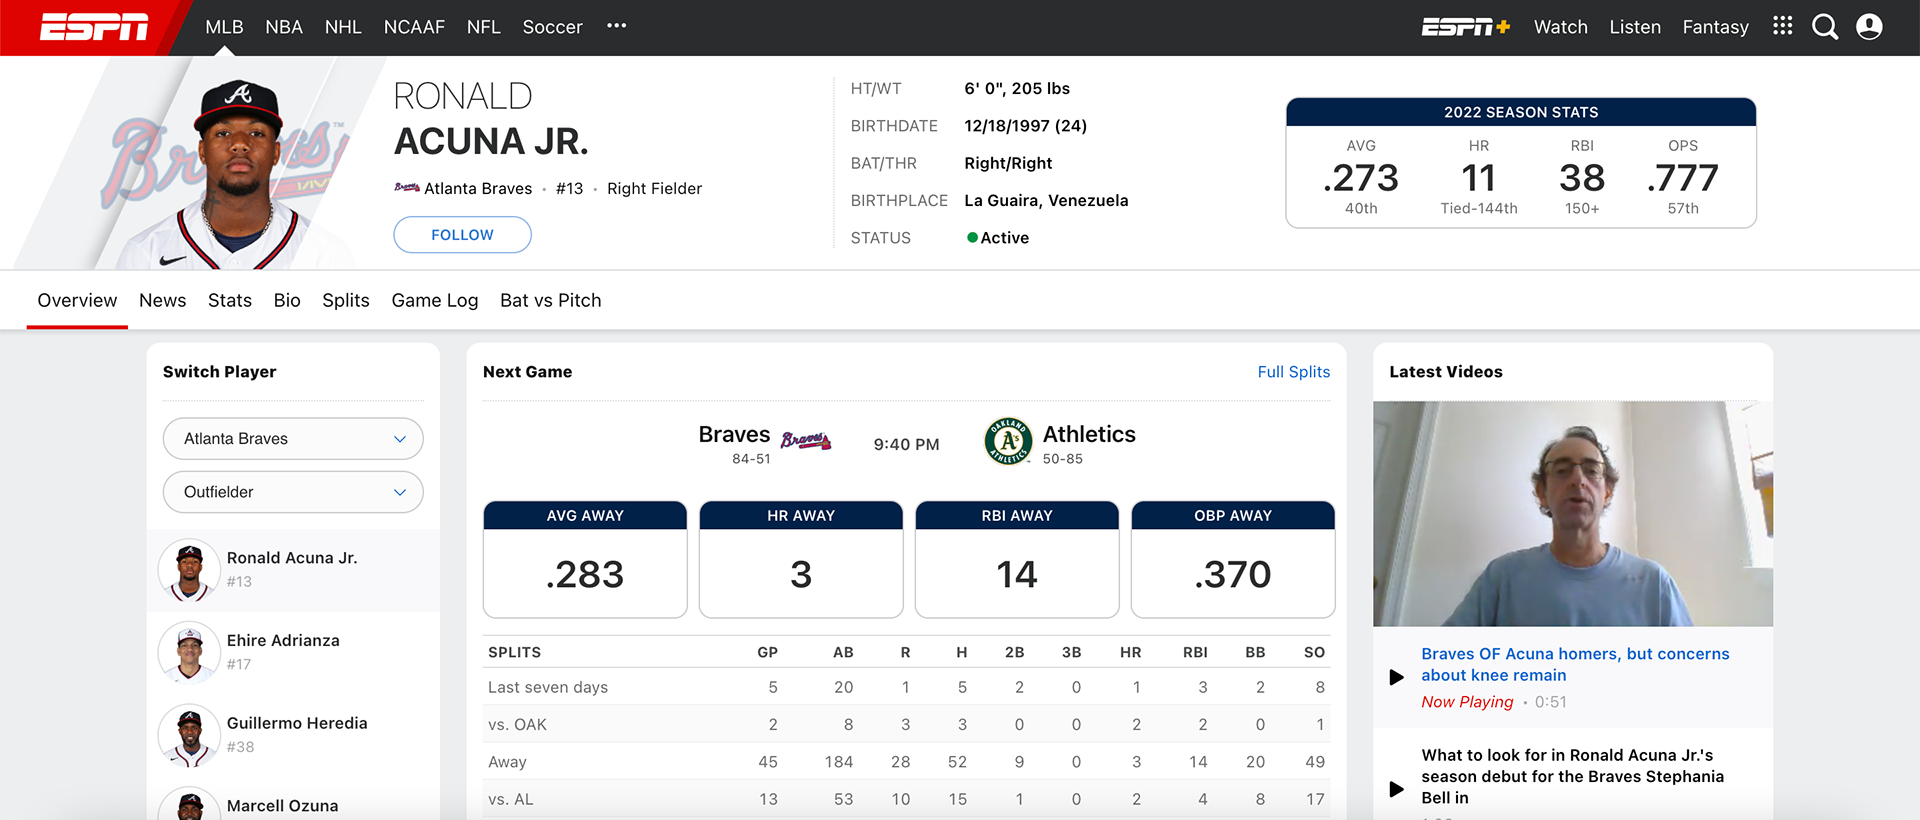Open the MLB menu
The width and height of the screenshot is (1920, 820).
[224, 27]
